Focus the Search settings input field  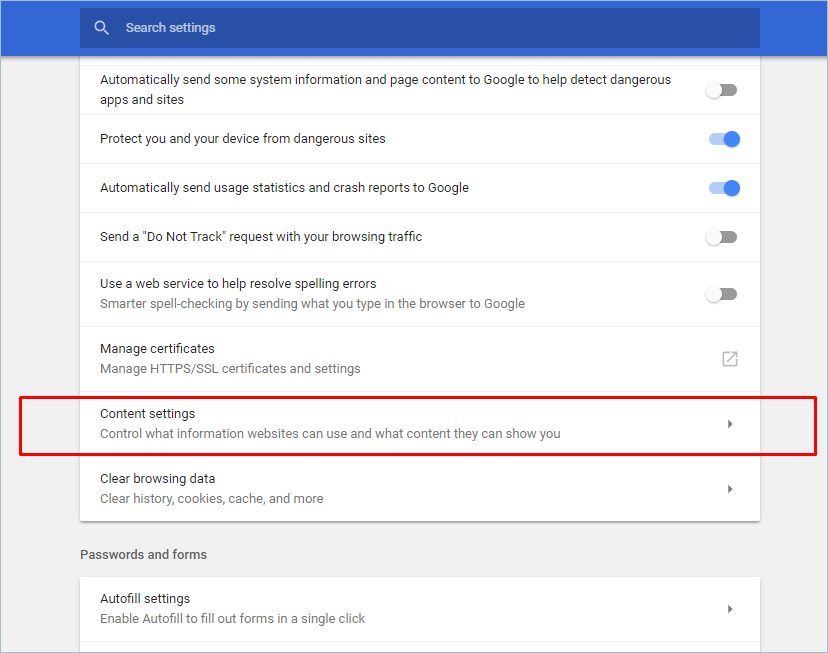point(420,28)
